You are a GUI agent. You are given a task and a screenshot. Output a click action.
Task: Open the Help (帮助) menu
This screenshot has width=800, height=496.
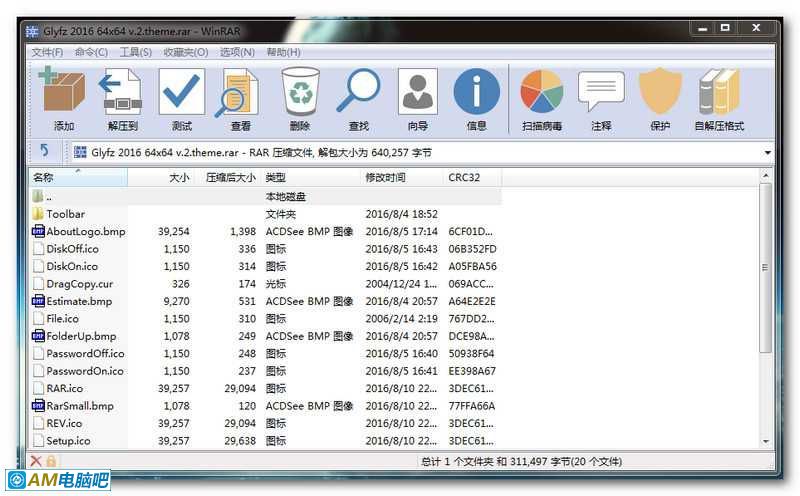point(283,52)
